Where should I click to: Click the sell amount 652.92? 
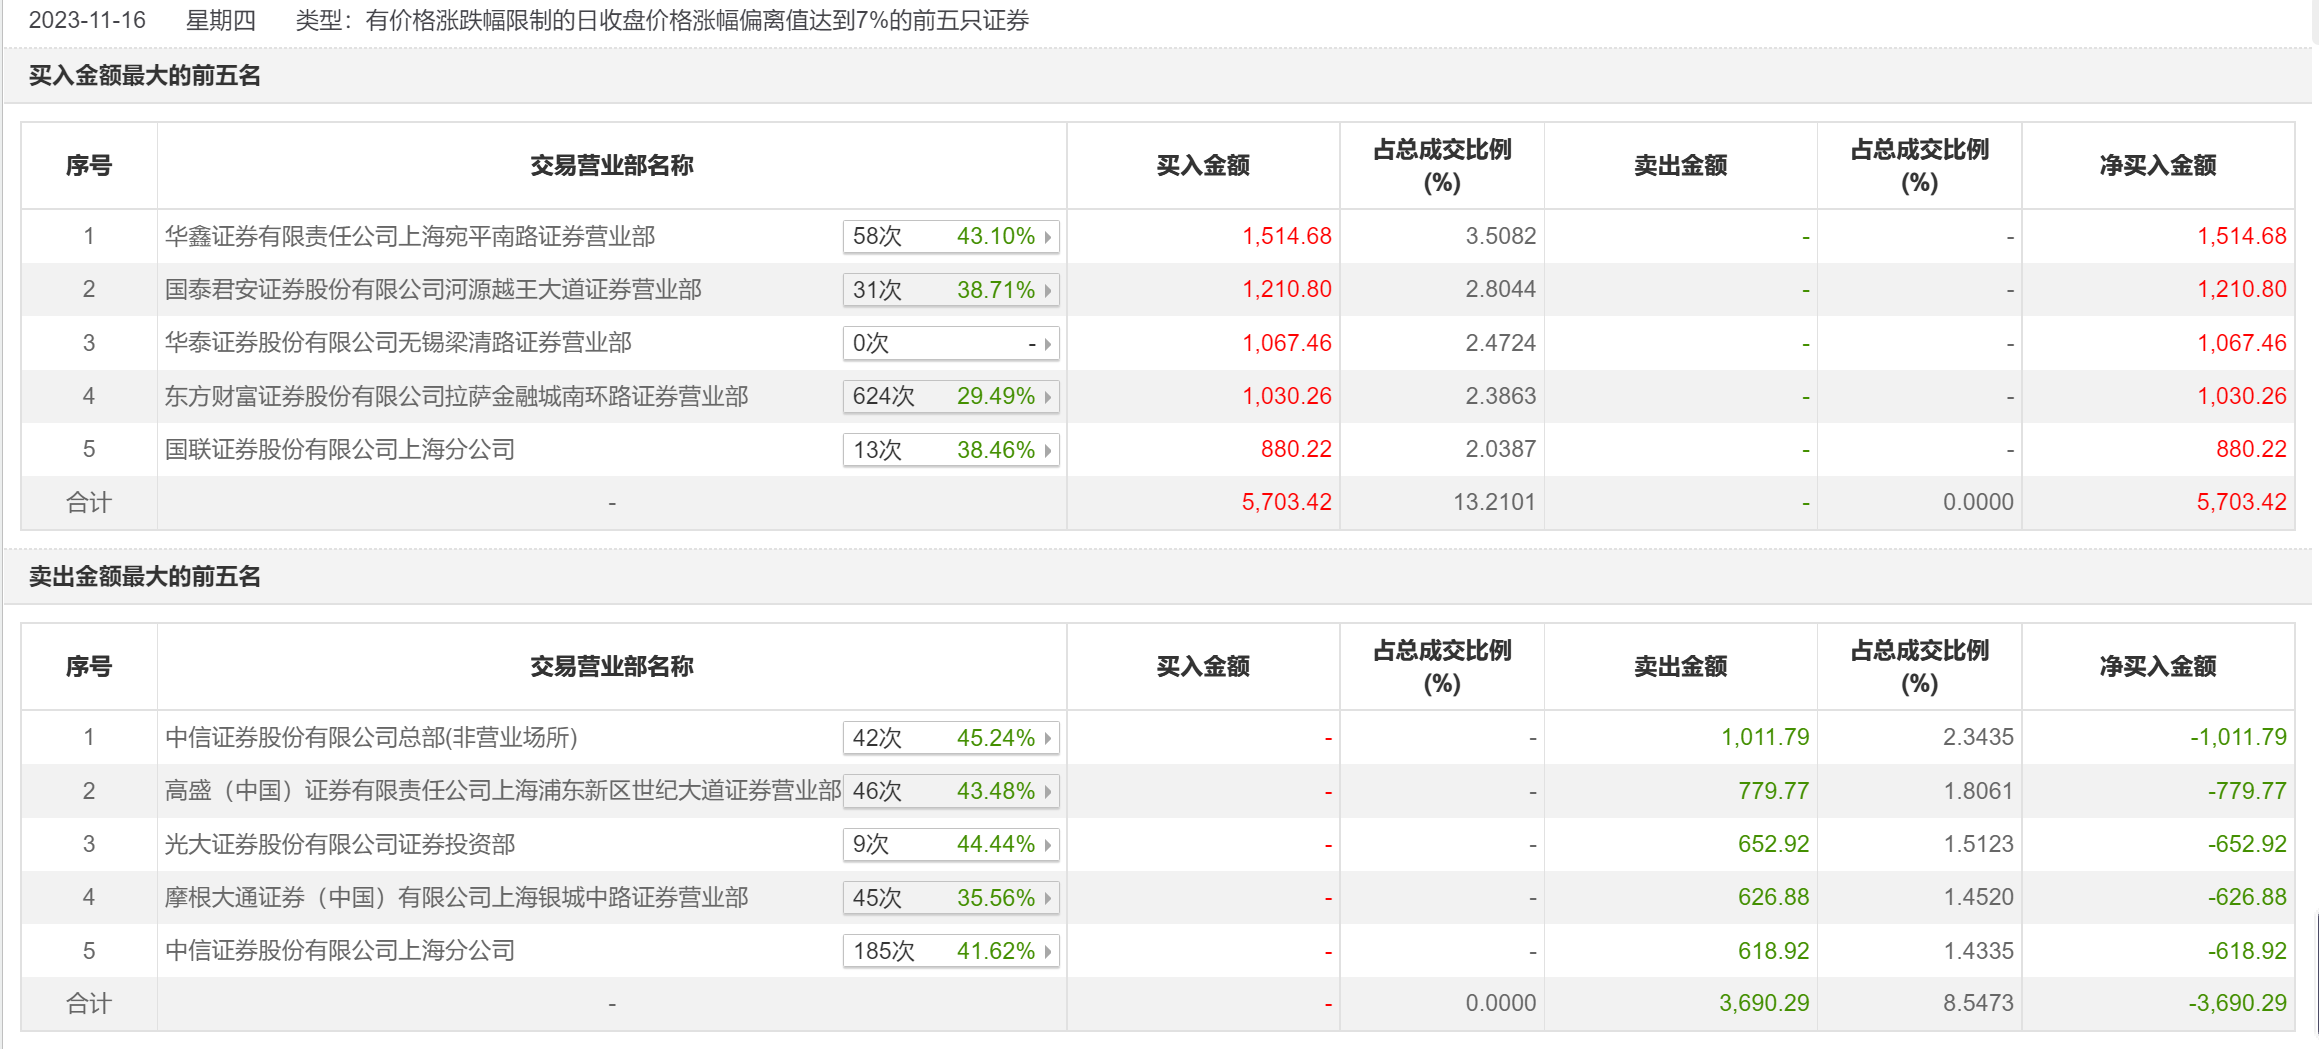(1773, 845)
